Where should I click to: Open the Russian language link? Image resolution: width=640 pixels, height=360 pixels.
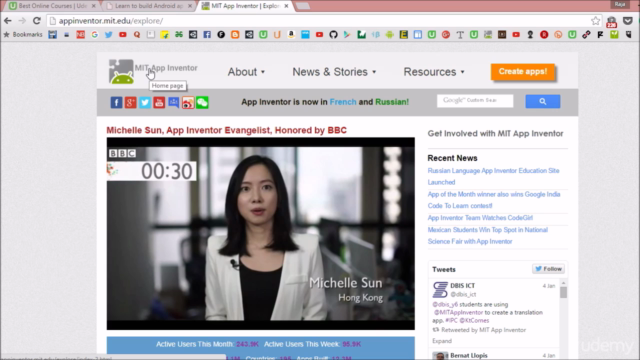(x=392, y=102)
